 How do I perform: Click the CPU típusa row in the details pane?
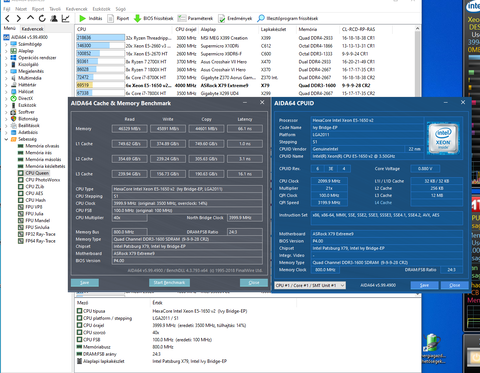pos(162,311)
